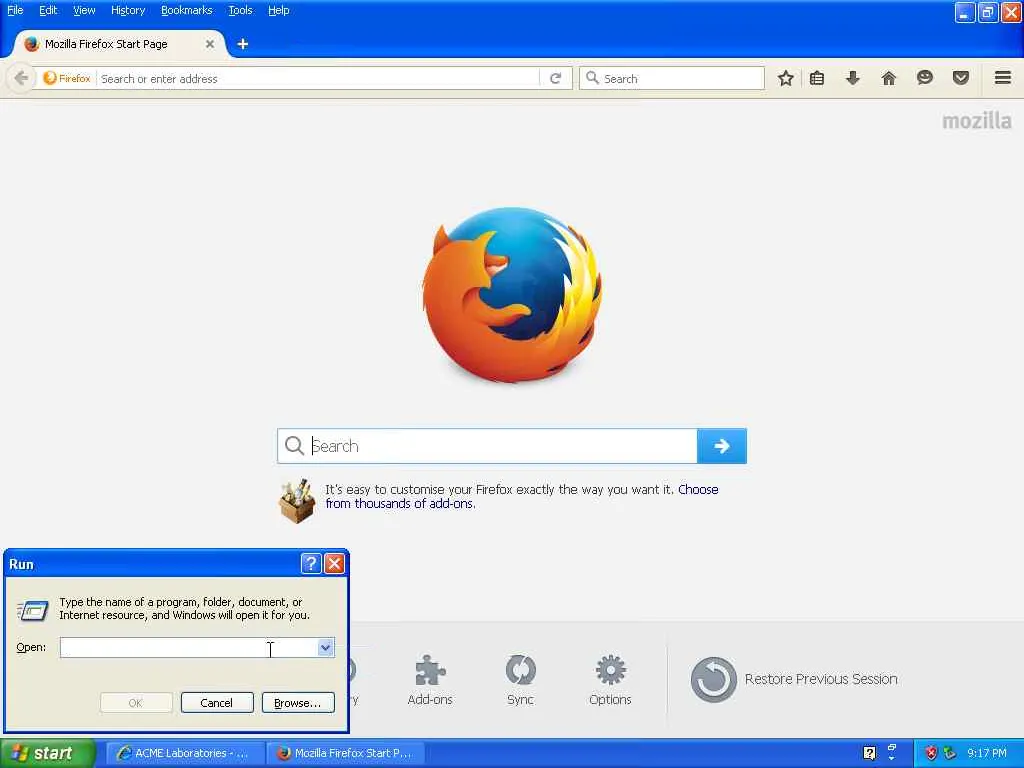Screen dimensions: 1024x768
Task: Click the central page Search field
Action: click(x=487, y=446)
